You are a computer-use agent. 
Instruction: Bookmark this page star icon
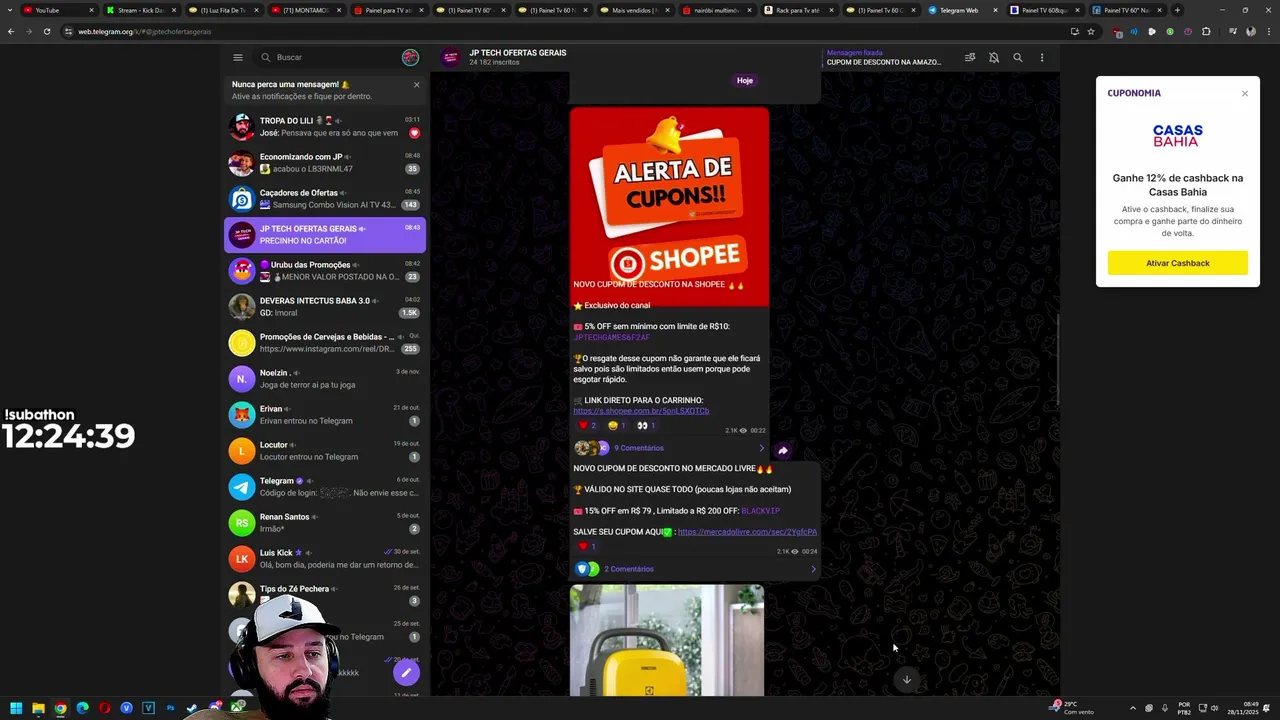click(x=1091, y=31)
